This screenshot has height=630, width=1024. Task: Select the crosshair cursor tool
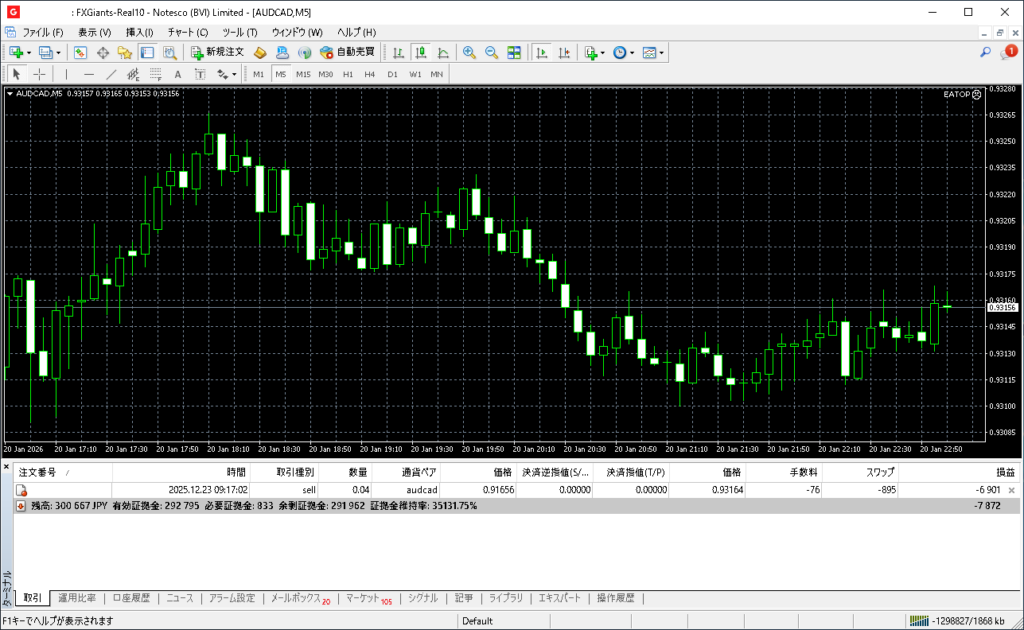pos(40,74)
